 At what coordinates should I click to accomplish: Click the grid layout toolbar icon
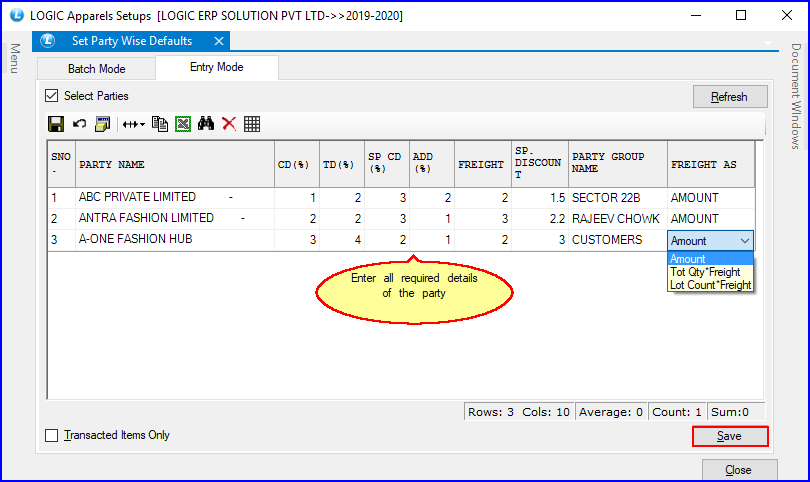pyautogui.click(x=252, y=124)
